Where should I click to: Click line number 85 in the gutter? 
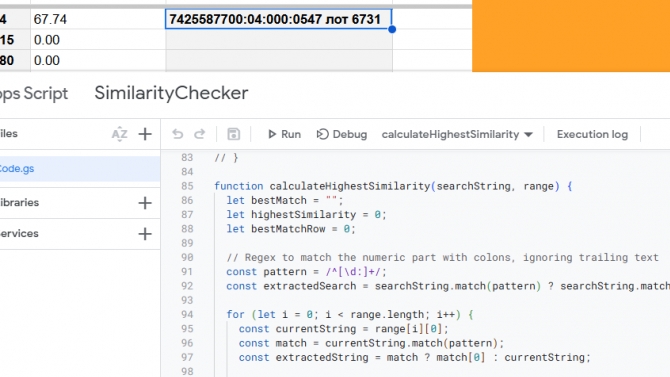click(187, 186)
